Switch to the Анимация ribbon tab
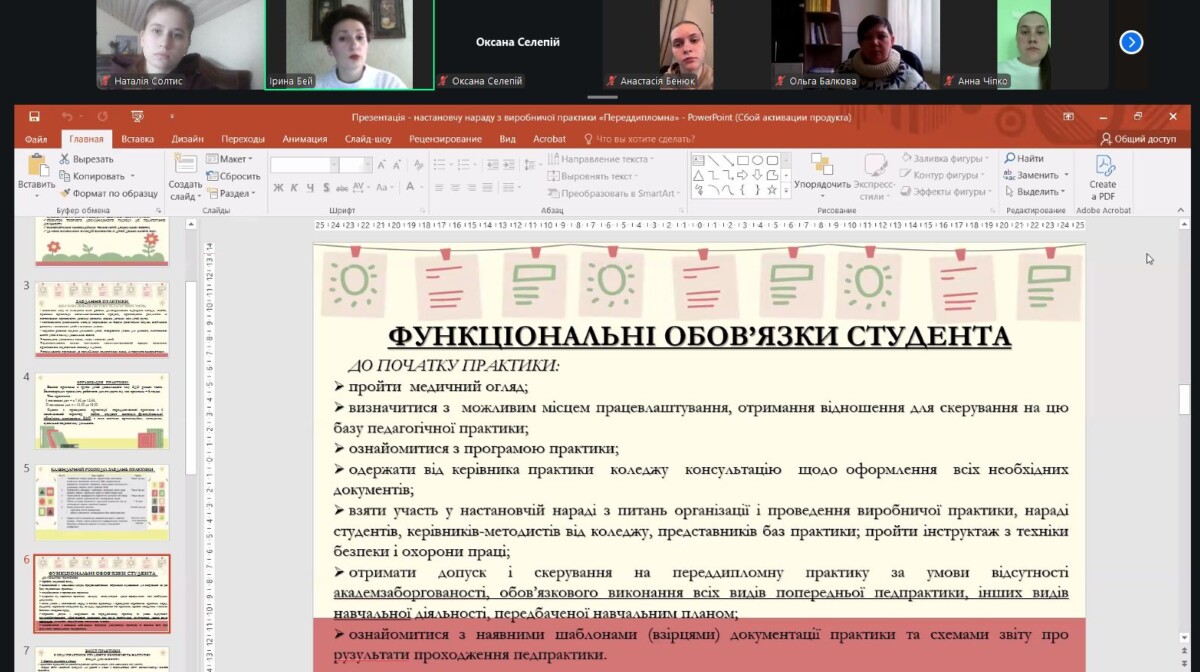The height and width of the screenshot is (672, 1200). (305, 139)
